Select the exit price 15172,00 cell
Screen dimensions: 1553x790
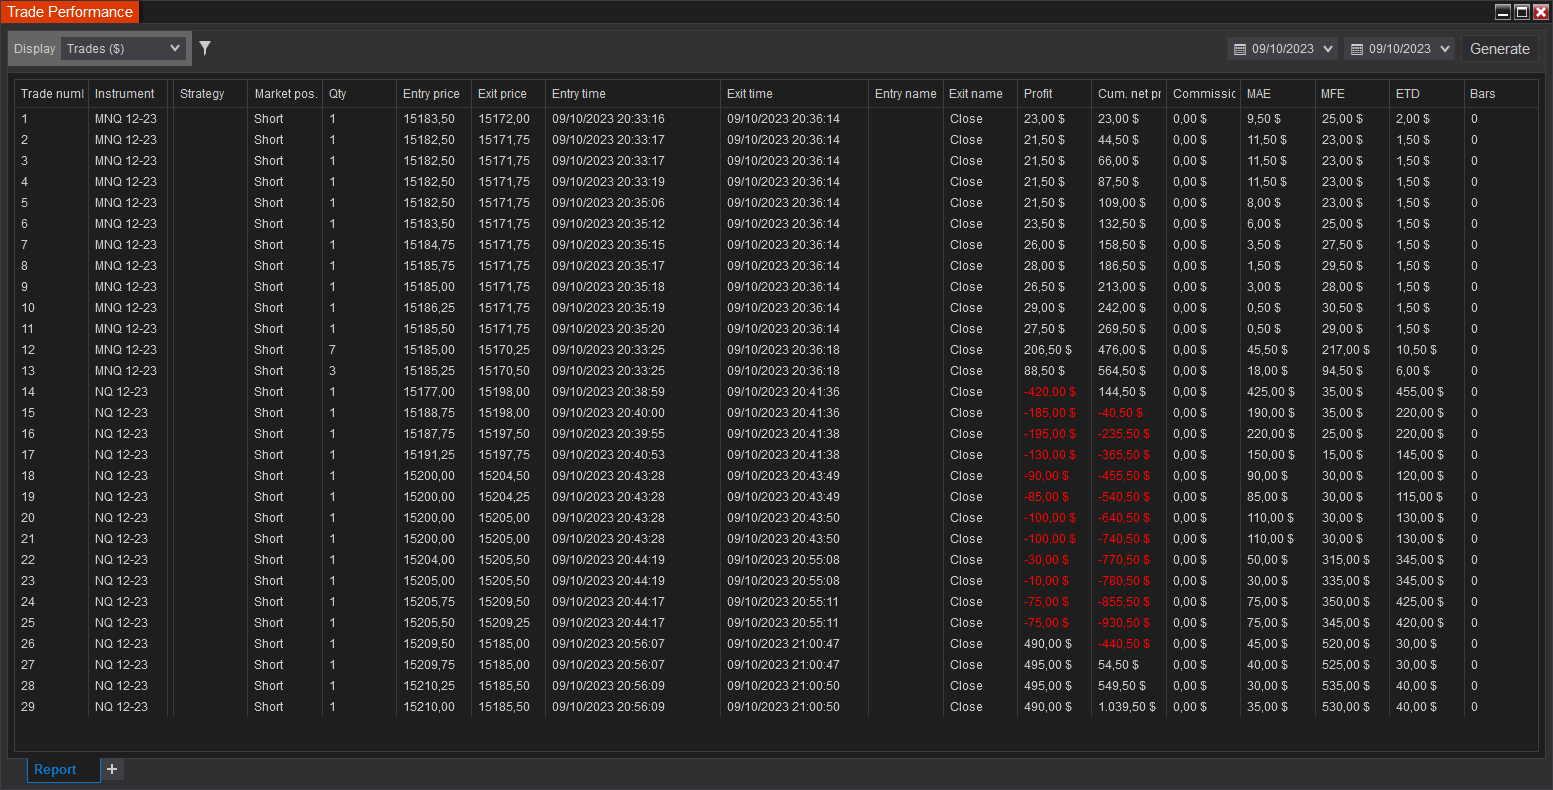point(504,119)
